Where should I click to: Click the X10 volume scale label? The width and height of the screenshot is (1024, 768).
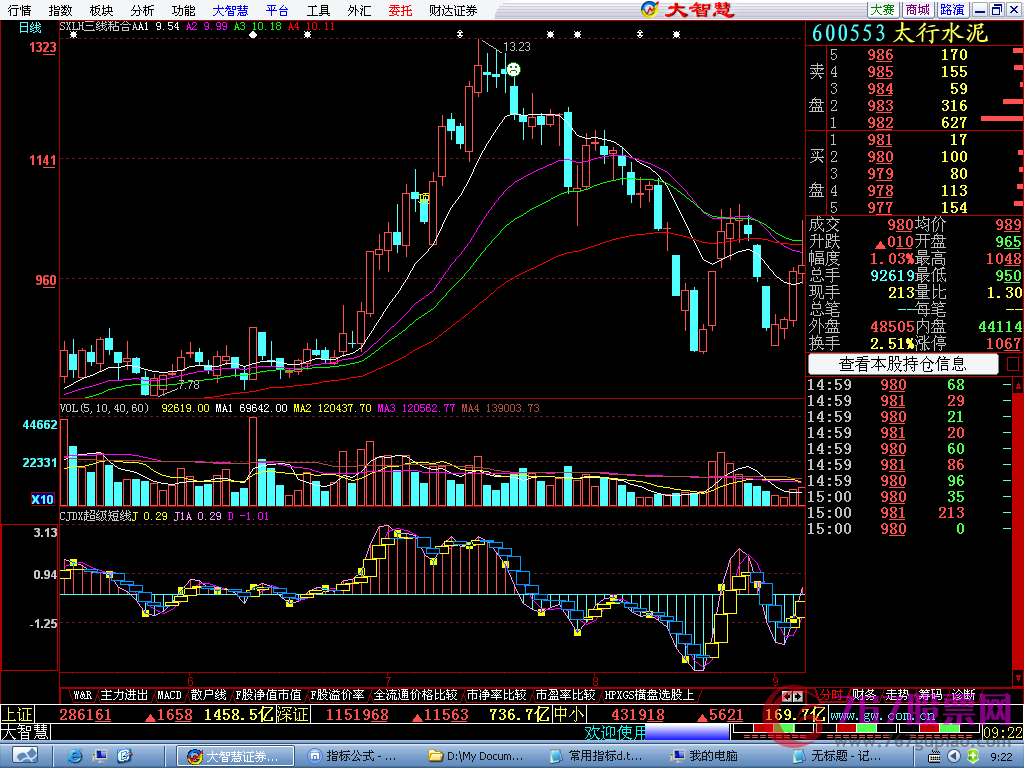42,500
